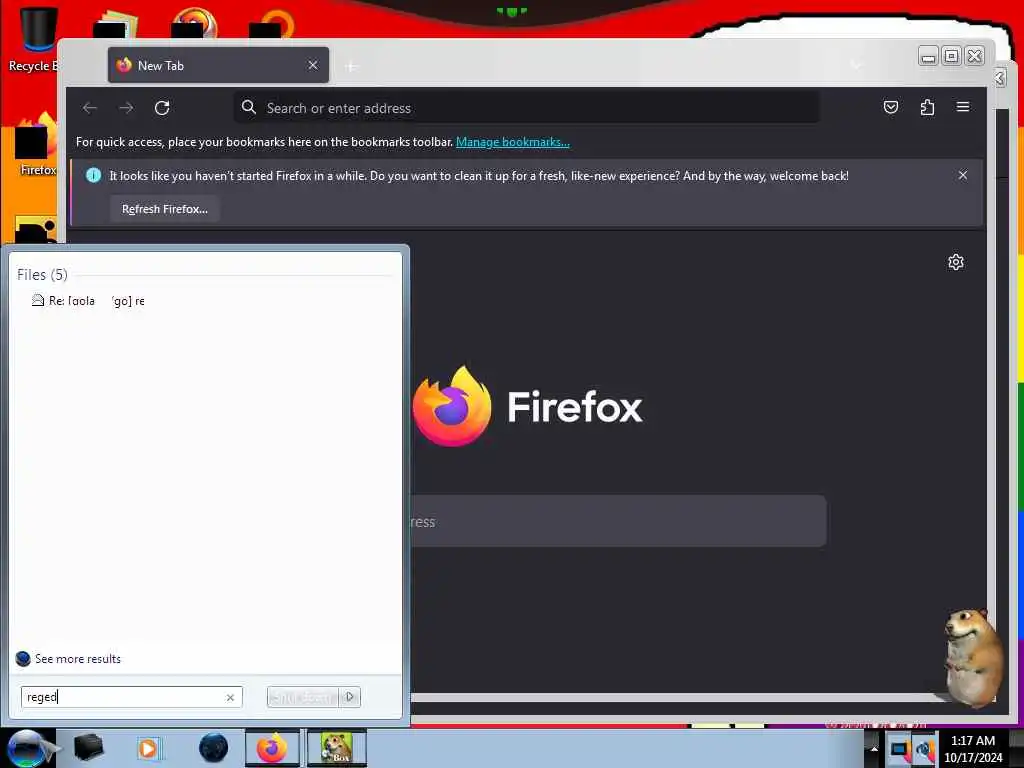Focus the Start menu search field

pos(131,697)
